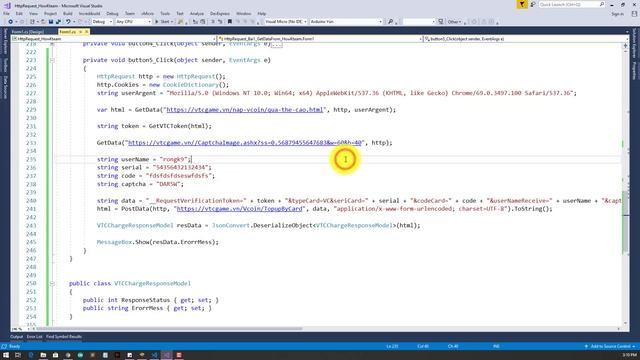Click the Visual Studio logo in the title bar
The width and height of the screenshot is (640, 360).
click(x=7, y=6)
